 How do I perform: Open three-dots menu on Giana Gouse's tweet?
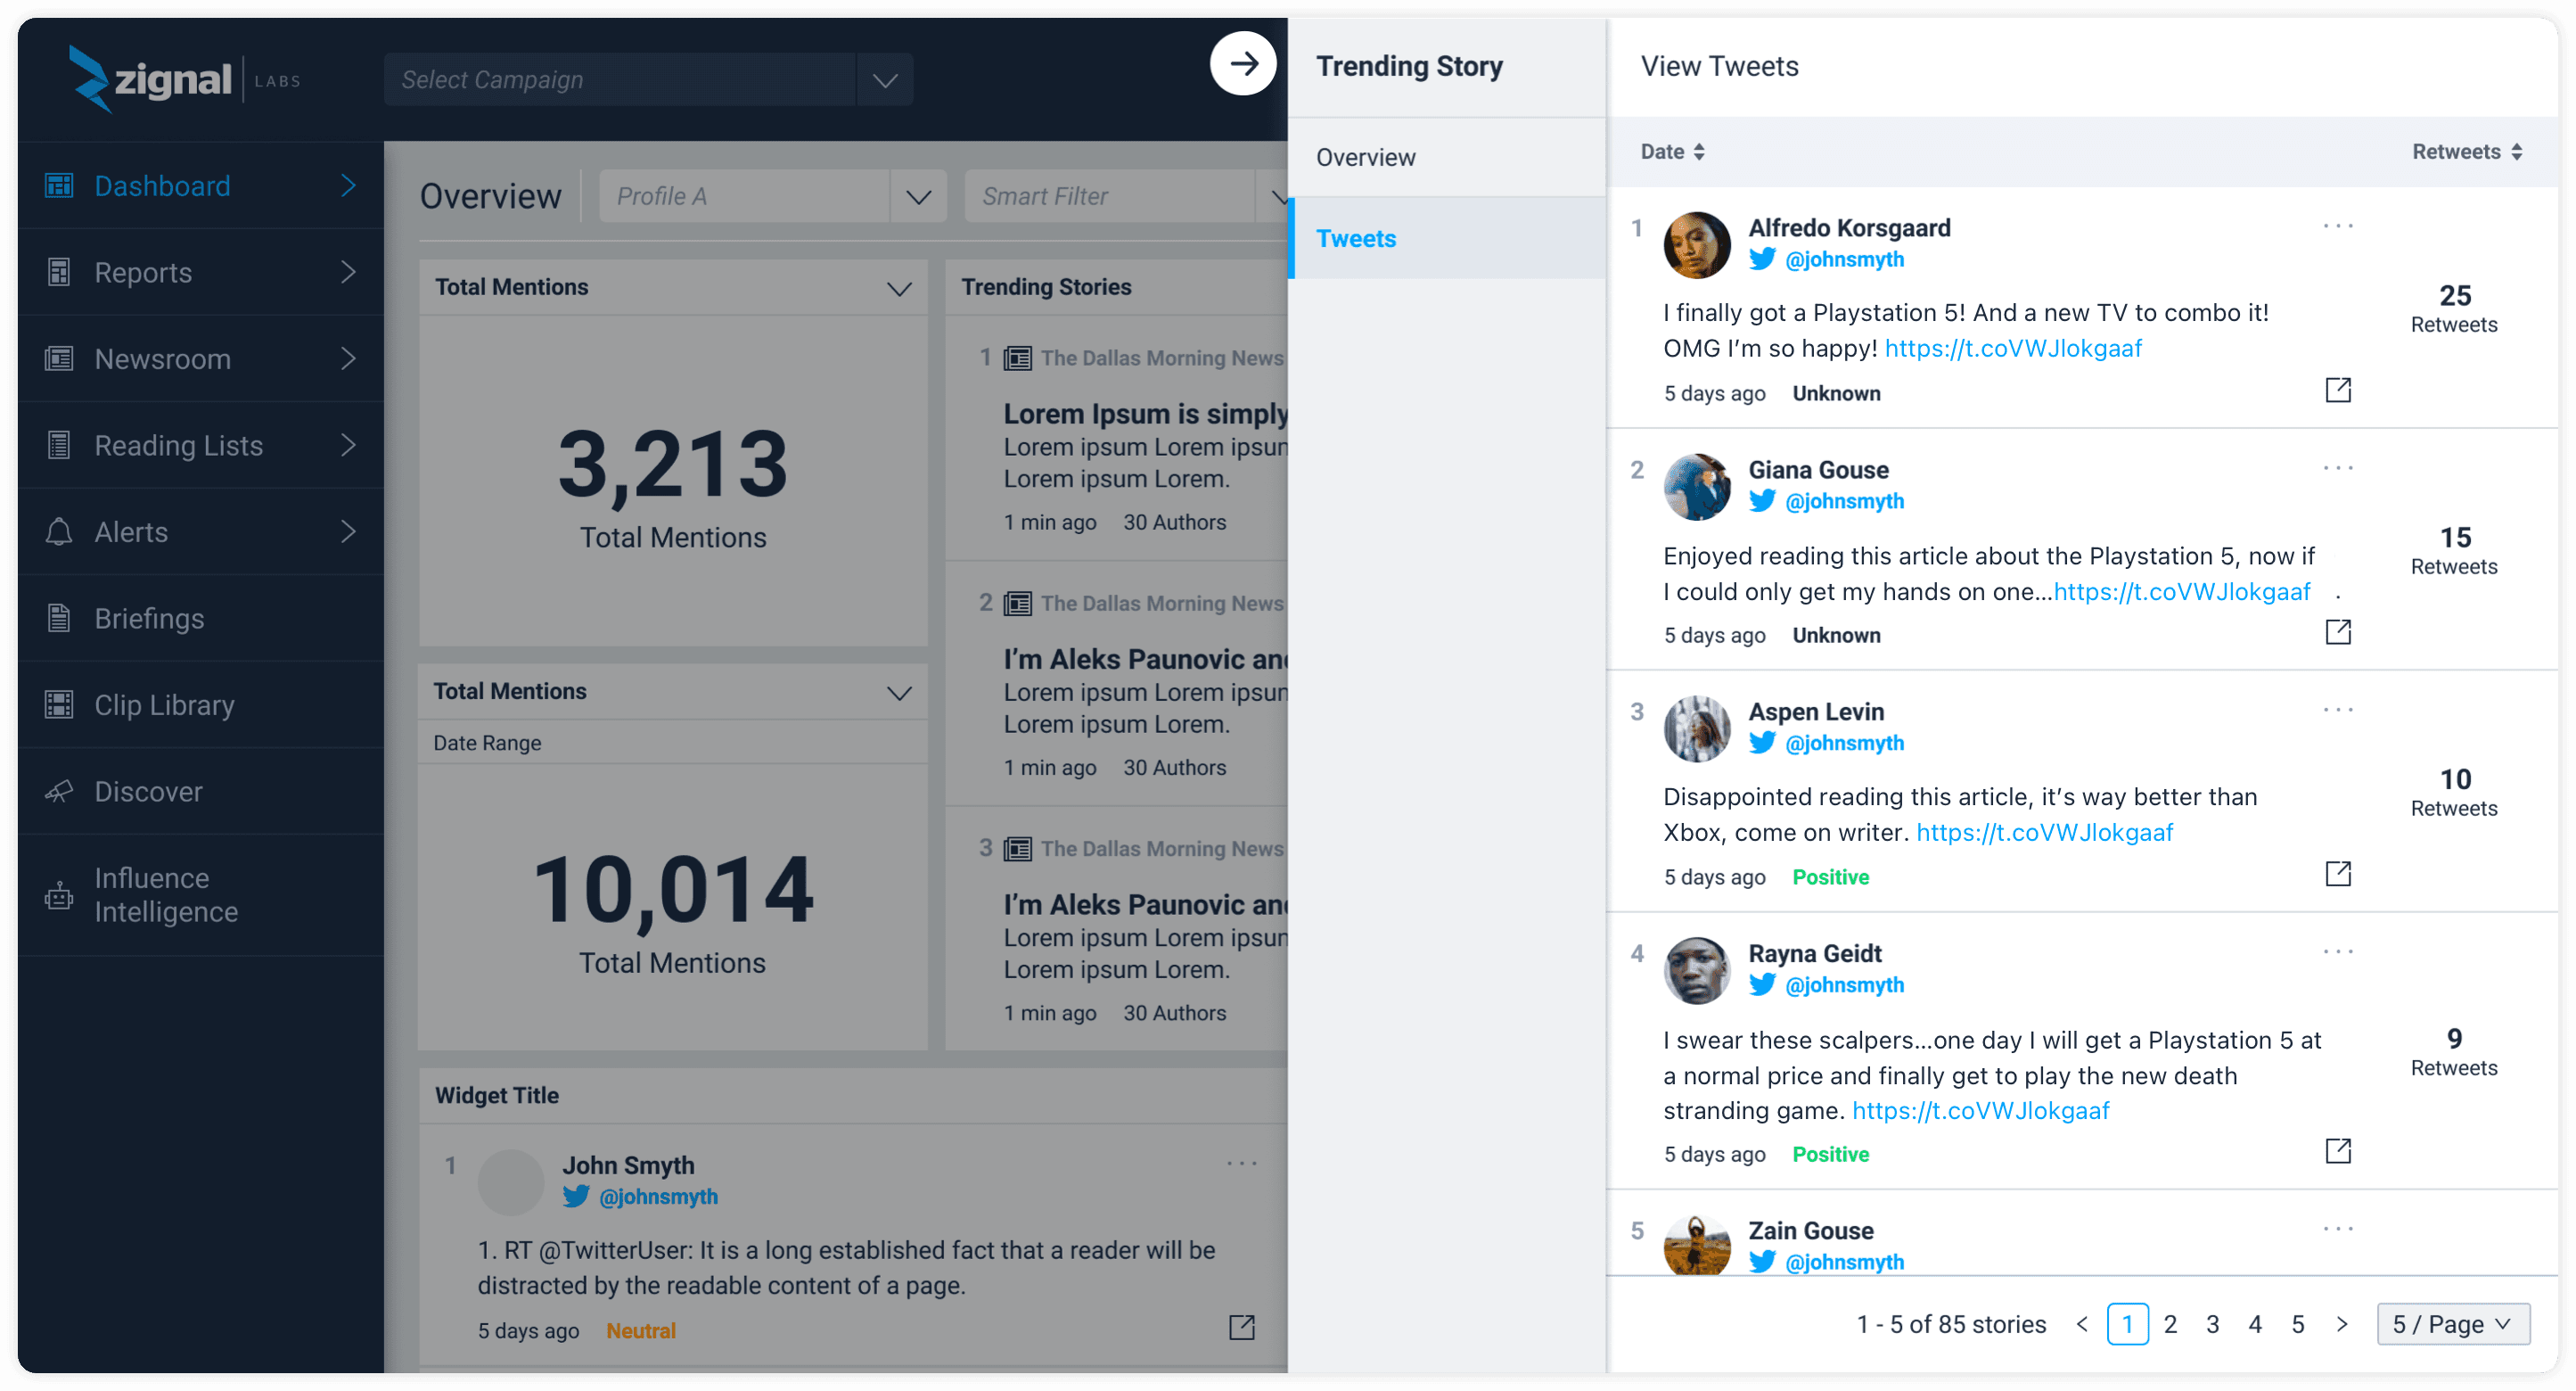[x=2338, y=468]
